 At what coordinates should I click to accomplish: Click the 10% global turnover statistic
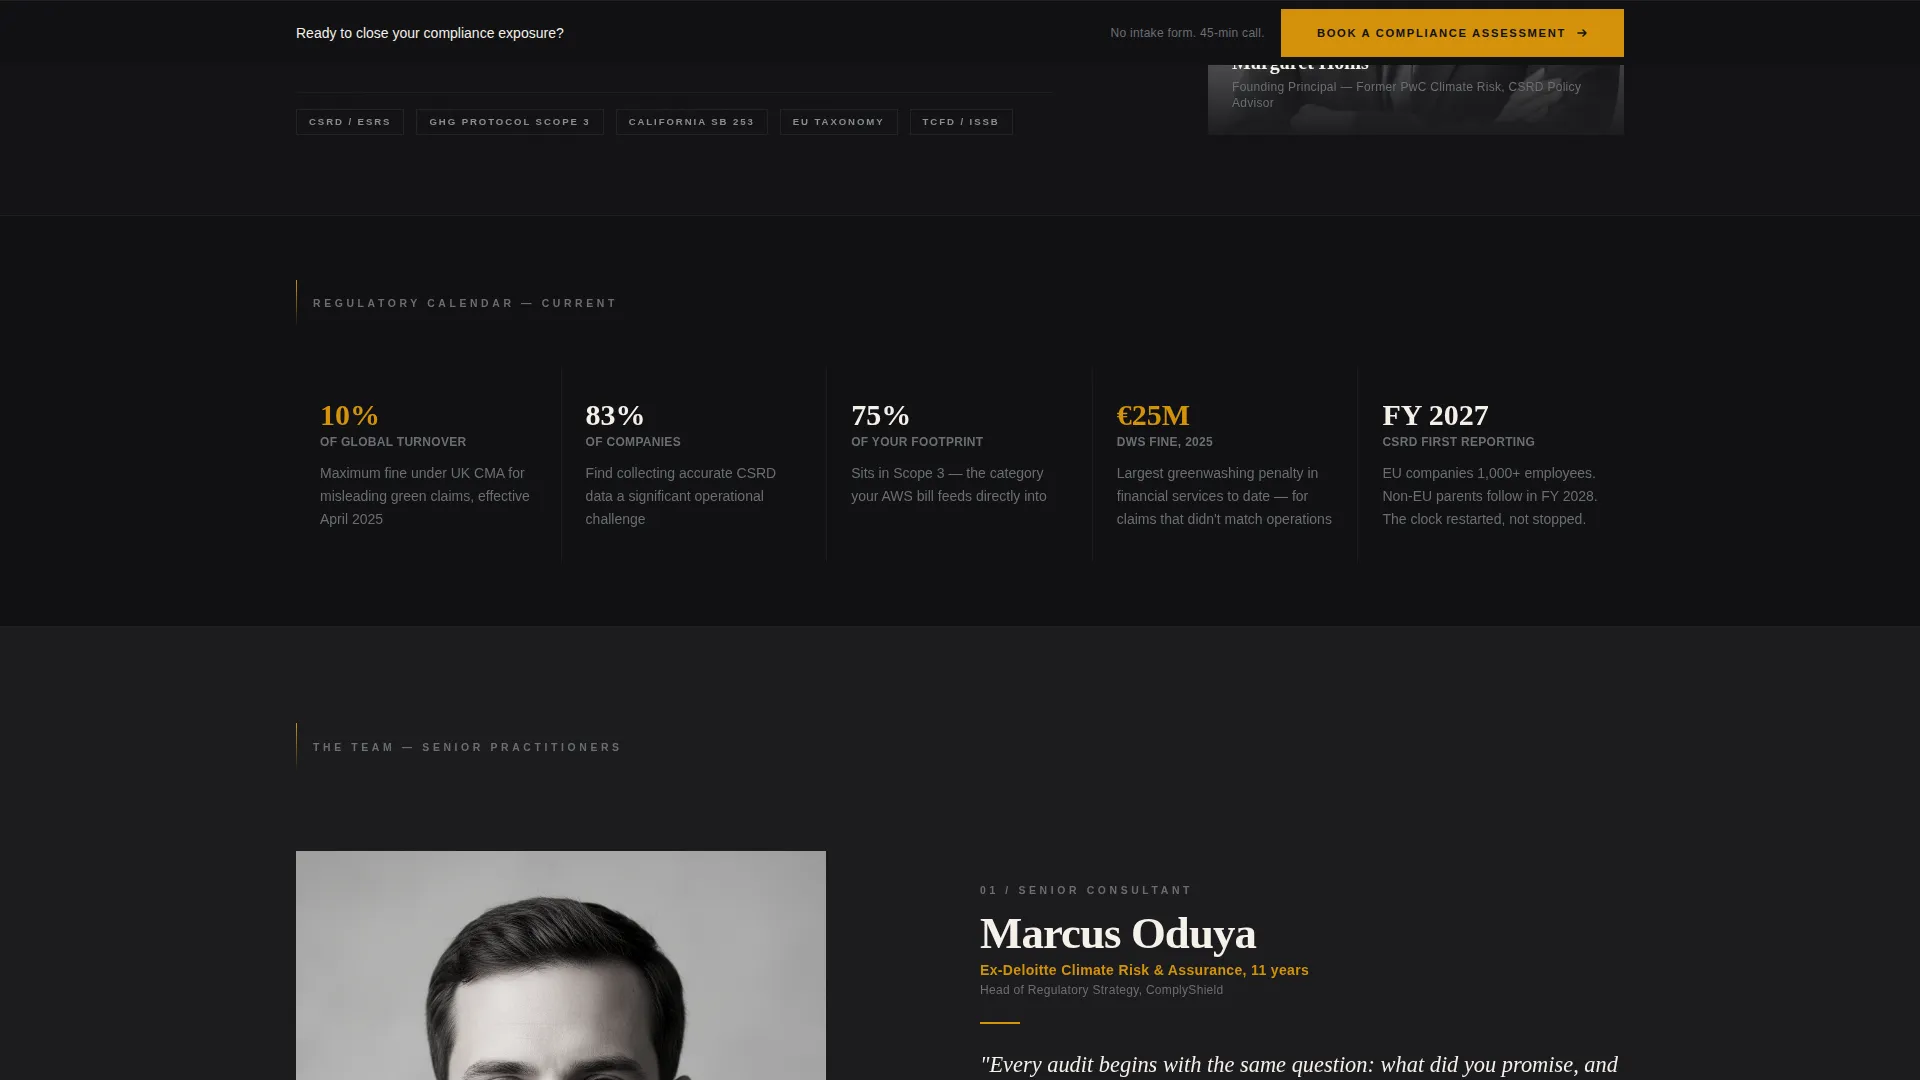click(349, 415)
